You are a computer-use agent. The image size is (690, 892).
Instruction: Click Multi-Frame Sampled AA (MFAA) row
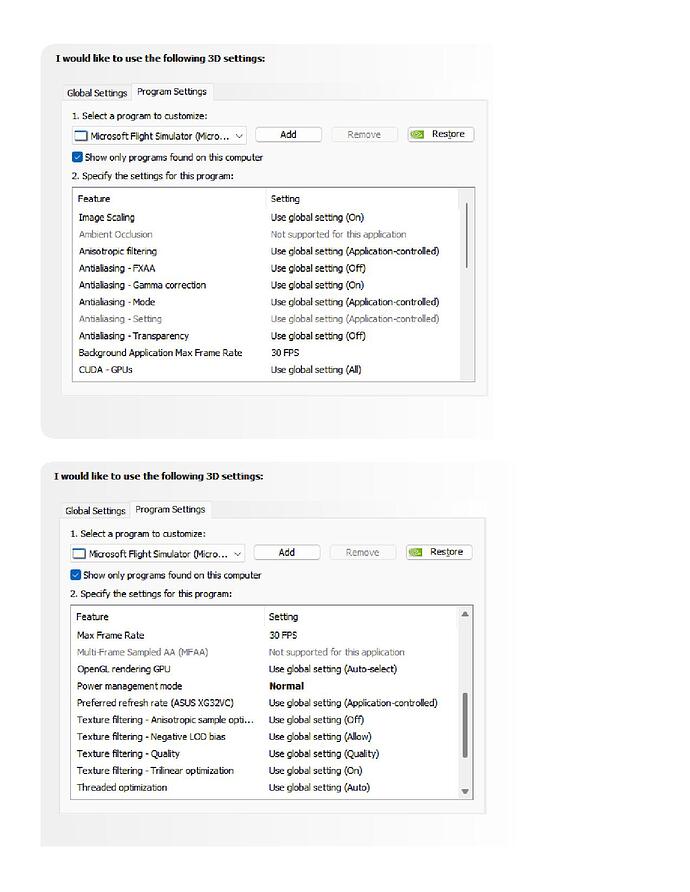[264, 652]
